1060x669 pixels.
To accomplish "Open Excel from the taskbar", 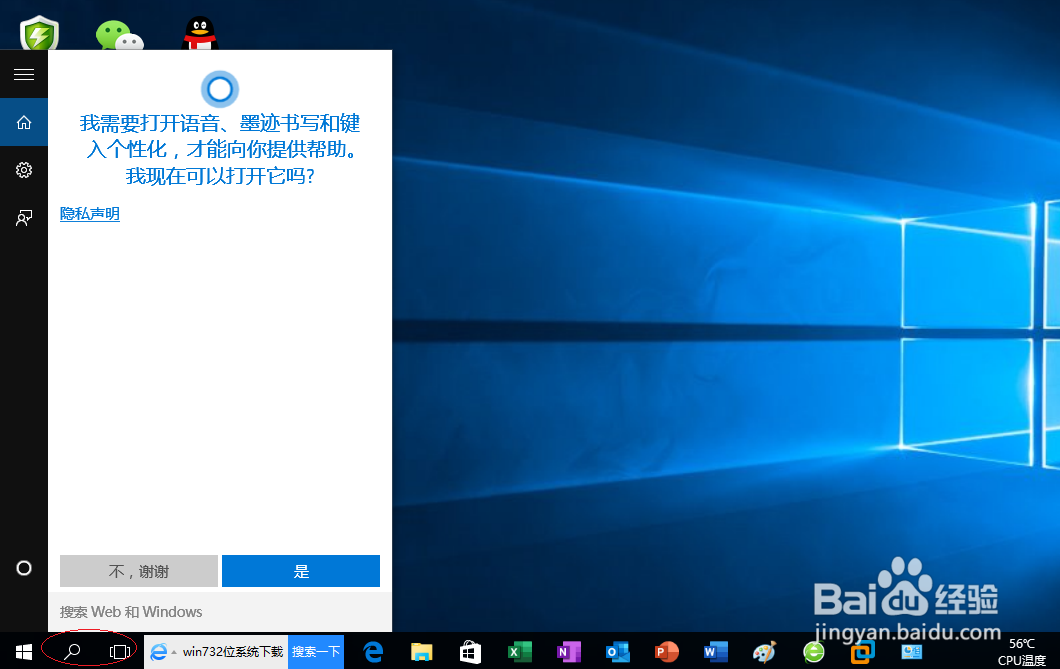I will pos(519,651).
